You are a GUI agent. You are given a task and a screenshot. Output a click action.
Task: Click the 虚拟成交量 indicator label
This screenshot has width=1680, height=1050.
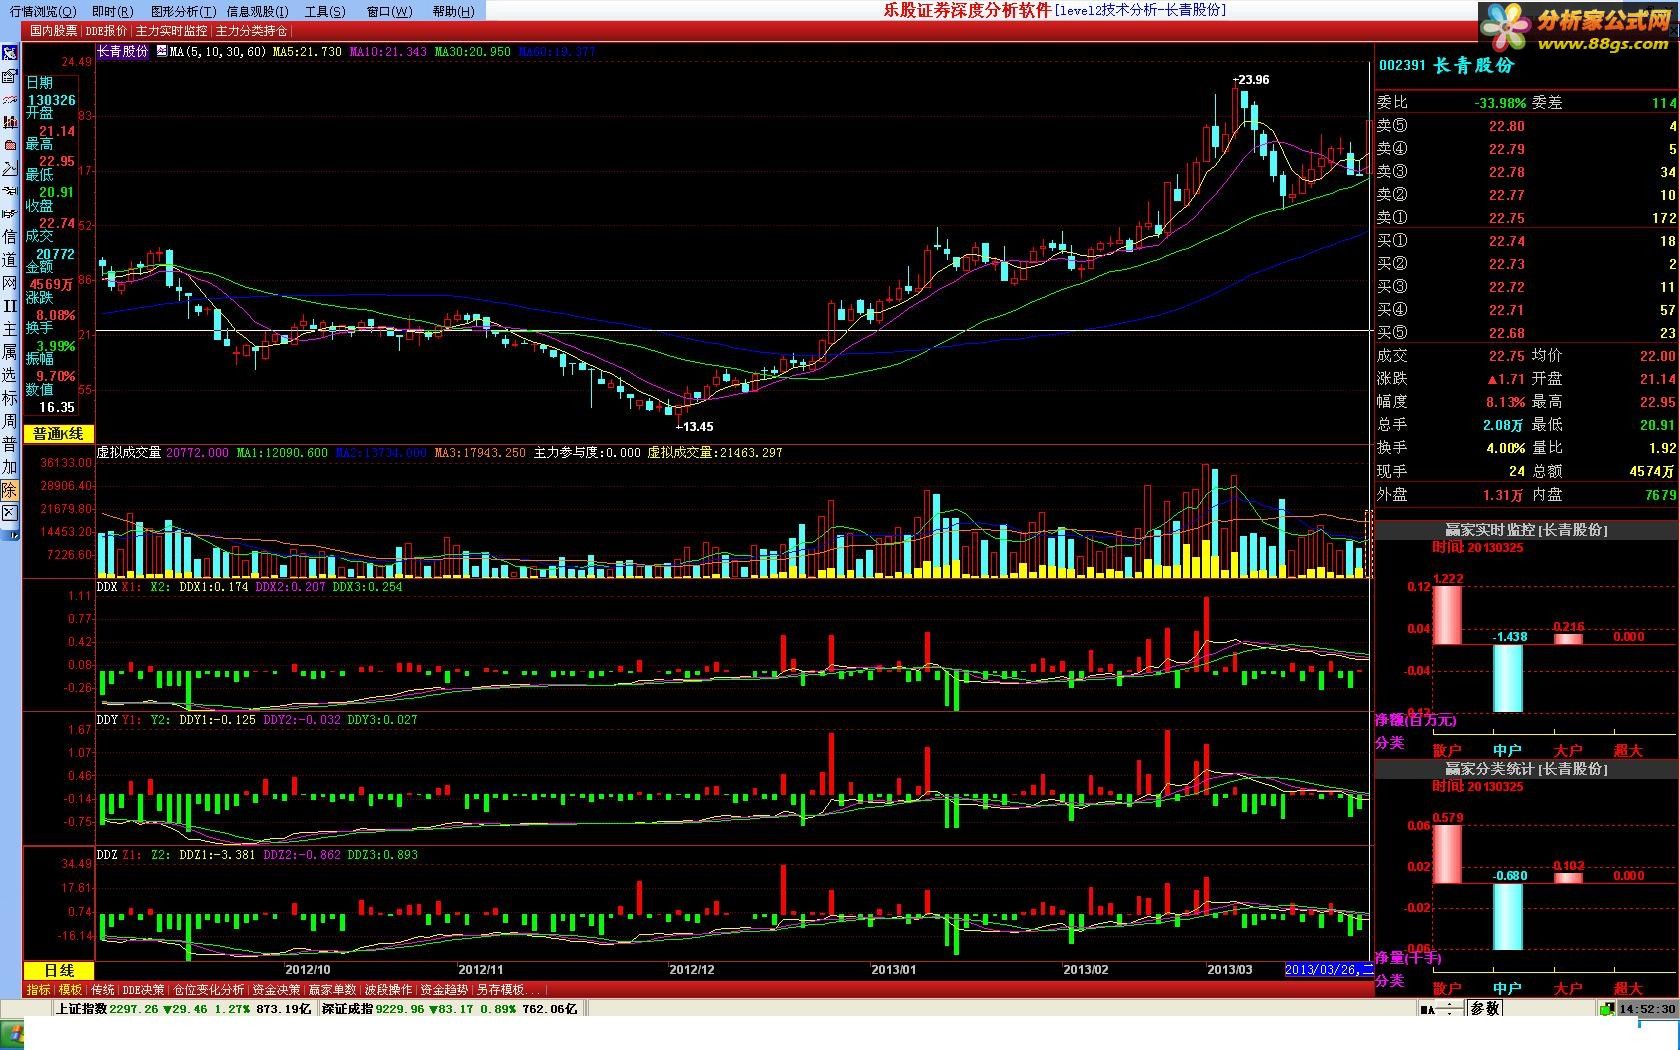(x=129, y=453)
